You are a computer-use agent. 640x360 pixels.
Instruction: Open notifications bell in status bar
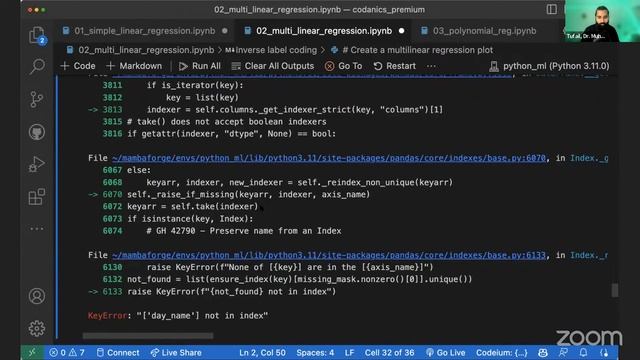click(583, 353)
